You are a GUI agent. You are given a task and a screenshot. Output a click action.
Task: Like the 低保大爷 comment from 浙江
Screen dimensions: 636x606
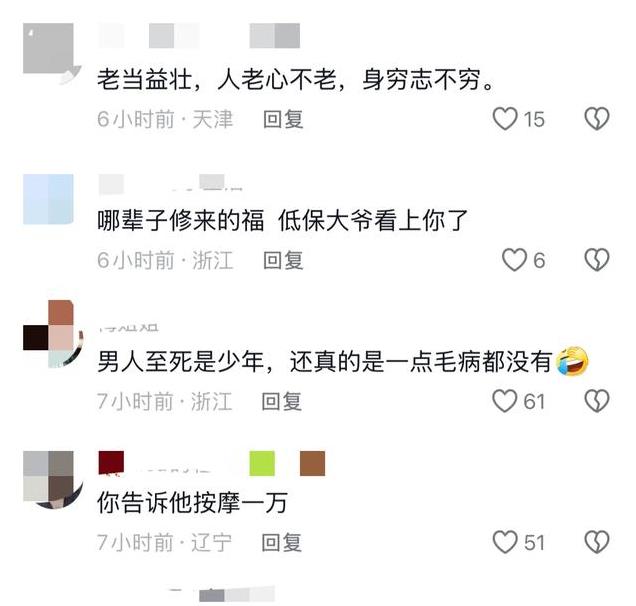tap(514, 260)
